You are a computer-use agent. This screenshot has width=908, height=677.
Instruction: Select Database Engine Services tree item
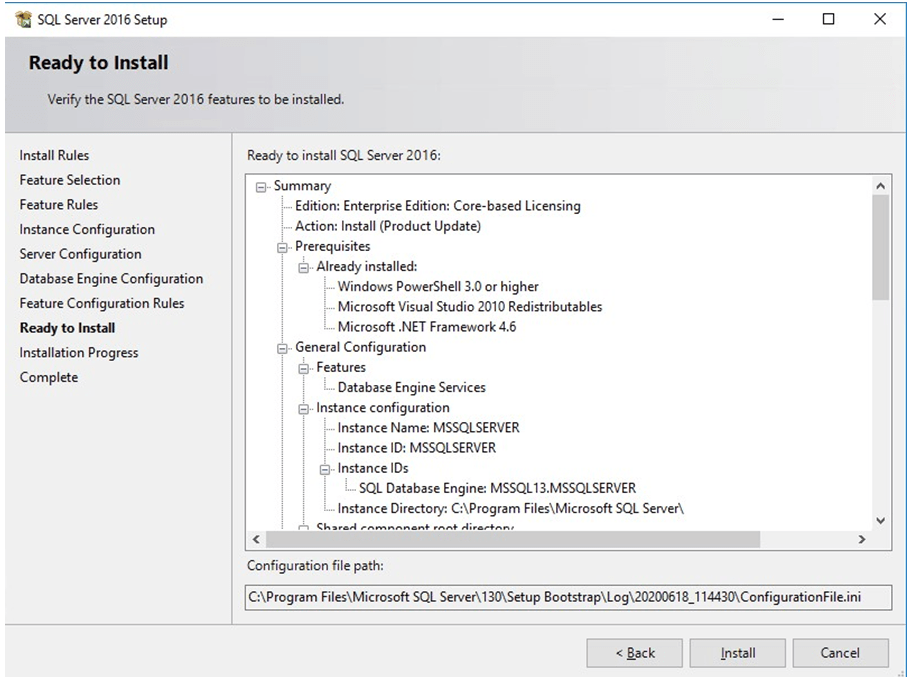tap(411, 388)
